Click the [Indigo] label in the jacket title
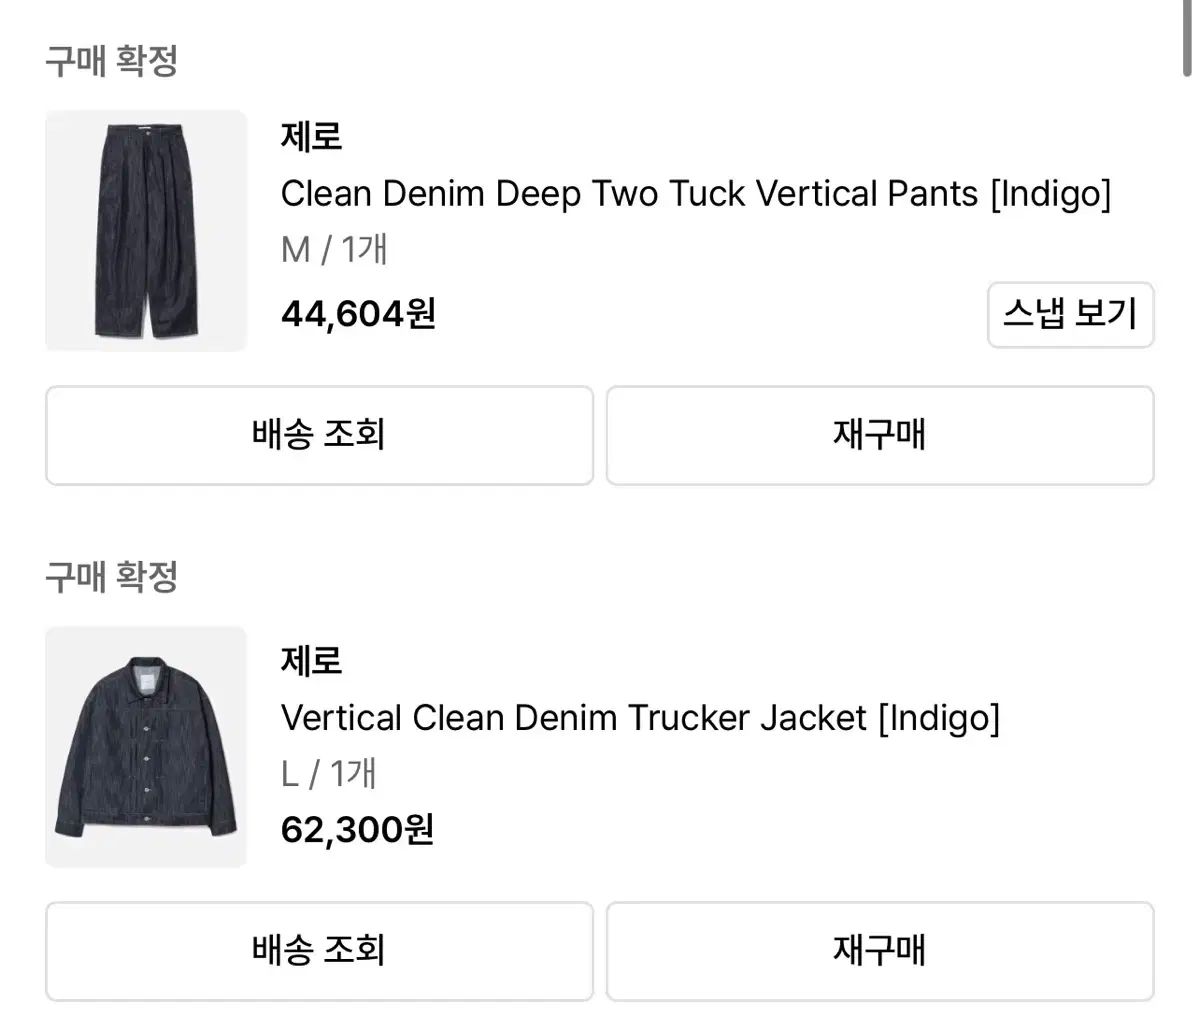Viewport: 1200px width, 1031px height. click(938, 717)
